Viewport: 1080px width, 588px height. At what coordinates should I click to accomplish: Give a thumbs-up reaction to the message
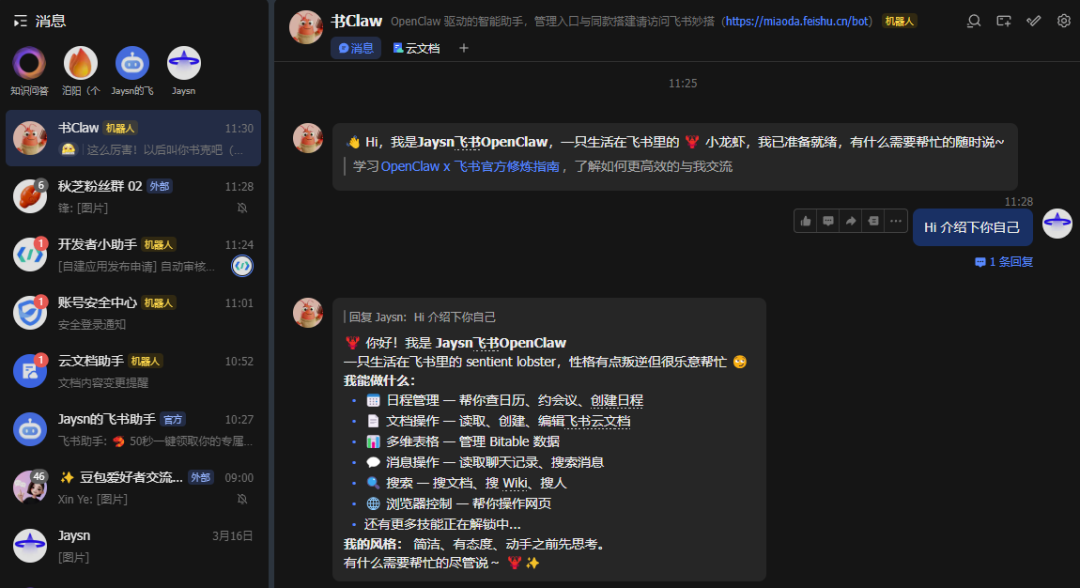point(806,220)
